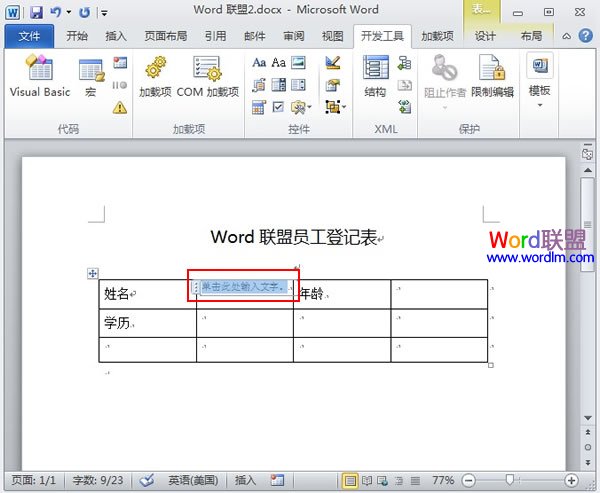The image size is (600, 493).
Task: Switch to the 插入 tab
Action: 116,36
